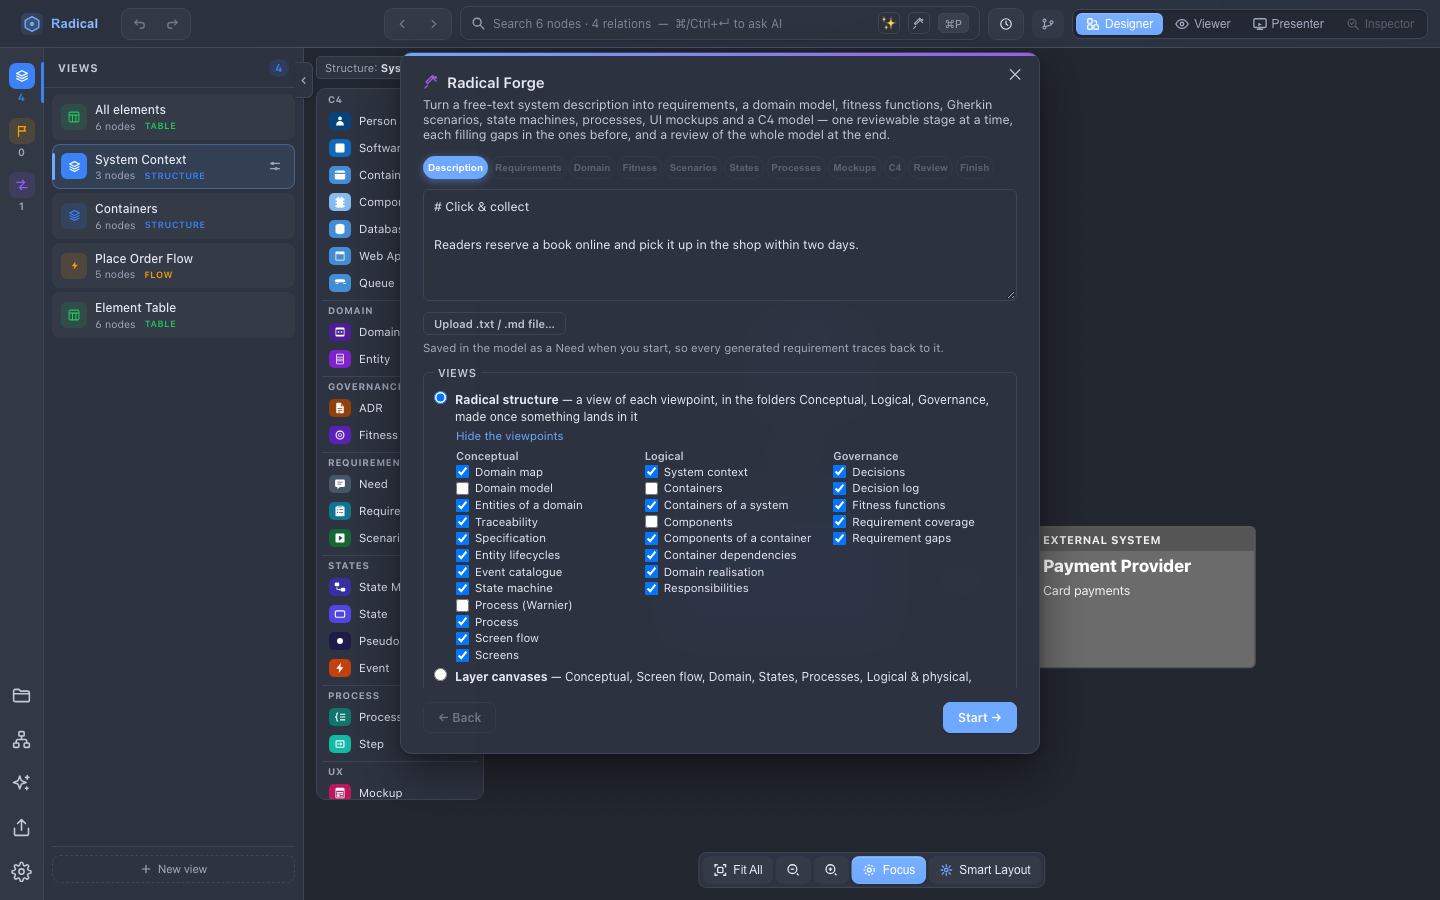1440x900 pixels.
Task: Select the Person element in the palette
Action: 363,121
